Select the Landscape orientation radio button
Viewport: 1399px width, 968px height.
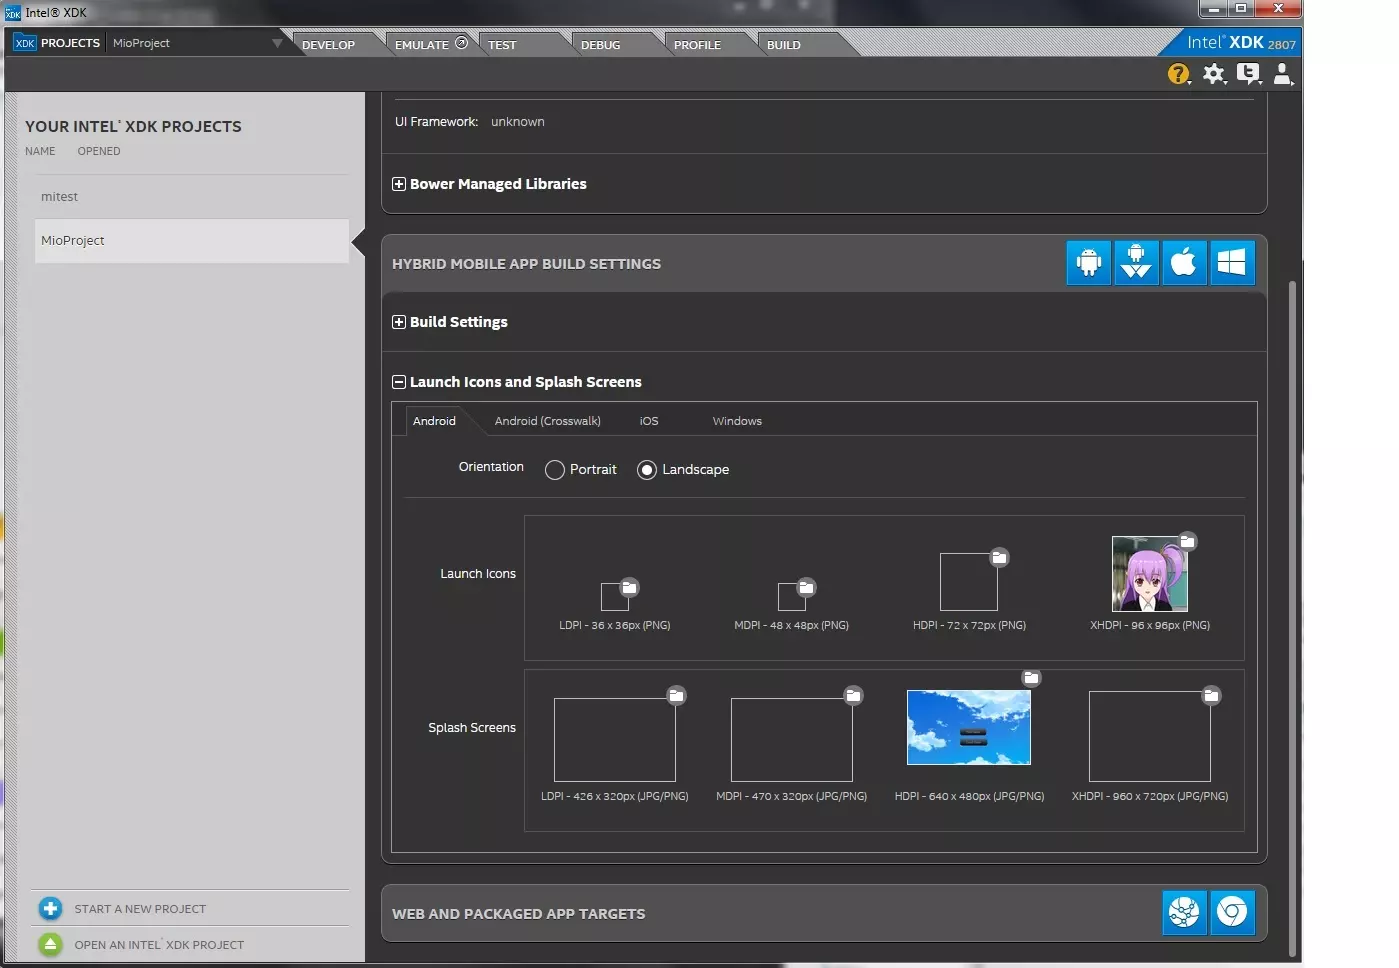tap(647, 470)
